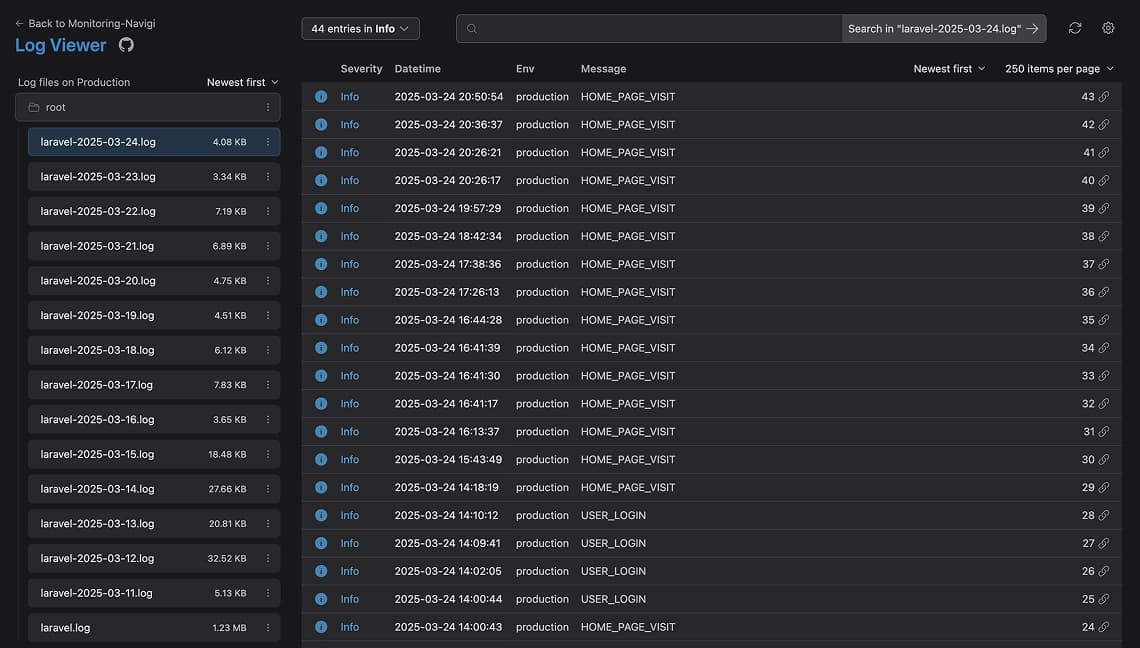Select laravel-2025-03-13.log file
Image resolution: width=1140 pixels, height=648 pixels.
154,524
